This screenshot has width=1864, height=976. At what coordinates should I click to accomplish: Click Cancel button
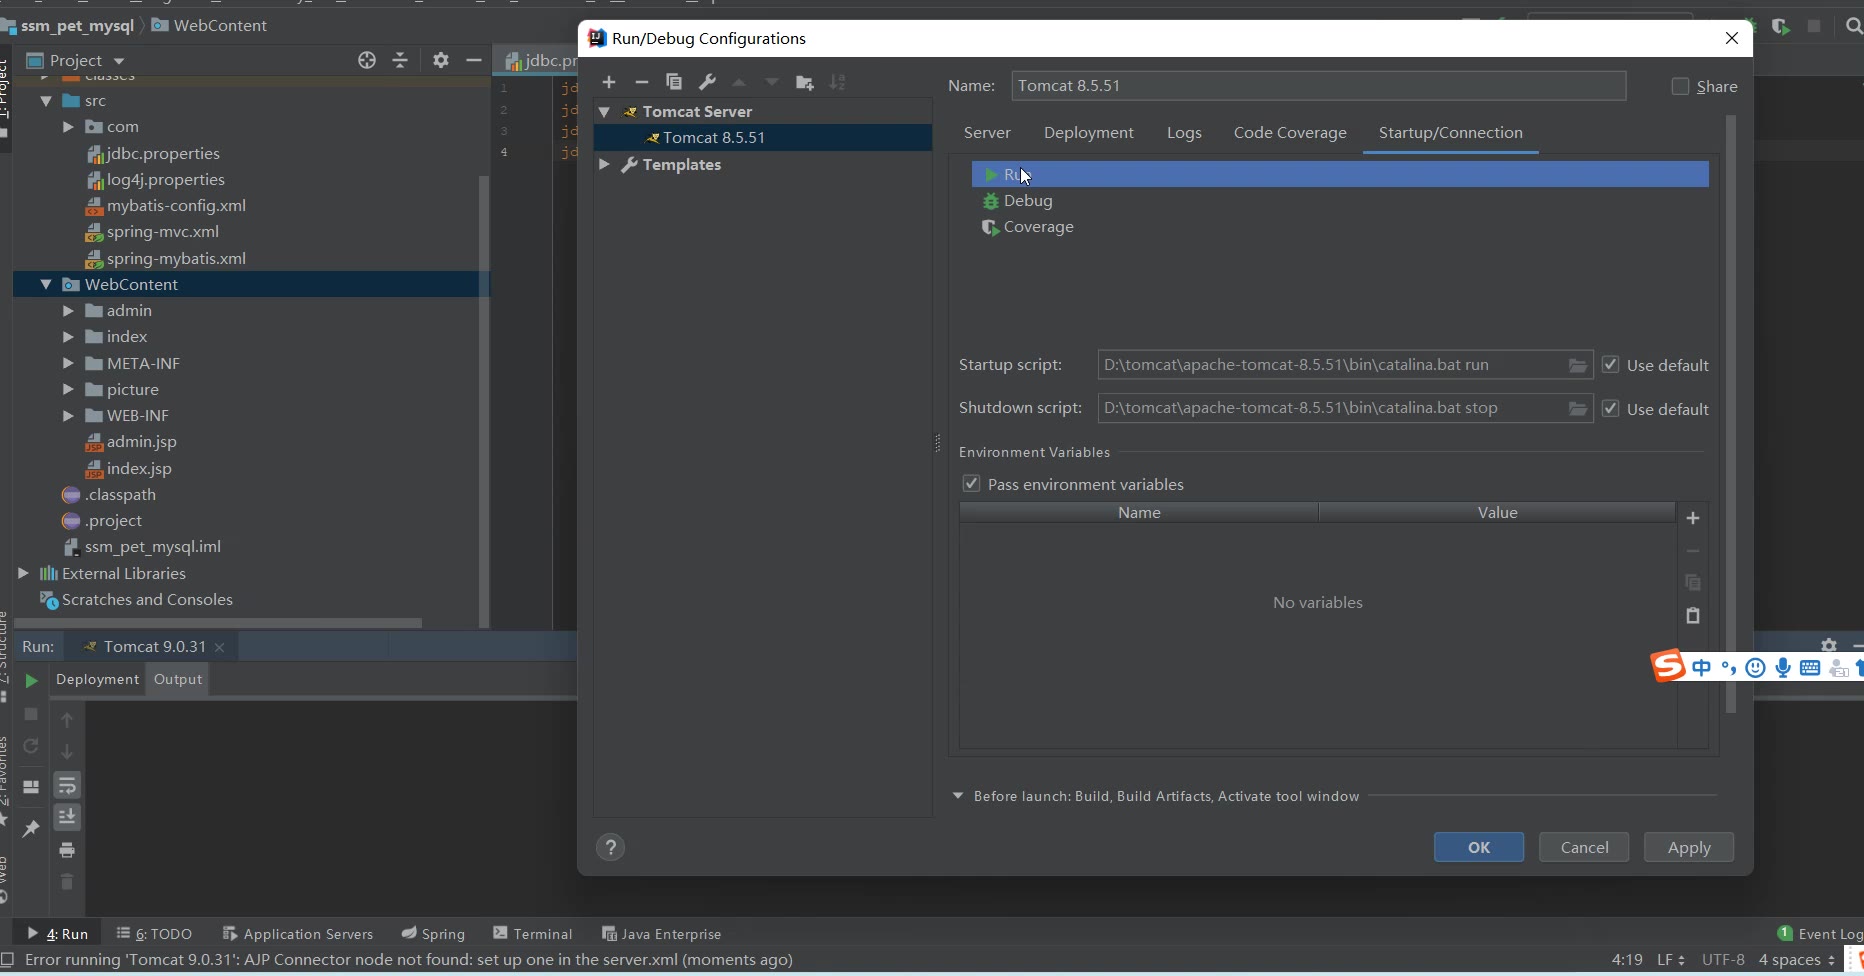[1584, 847]
